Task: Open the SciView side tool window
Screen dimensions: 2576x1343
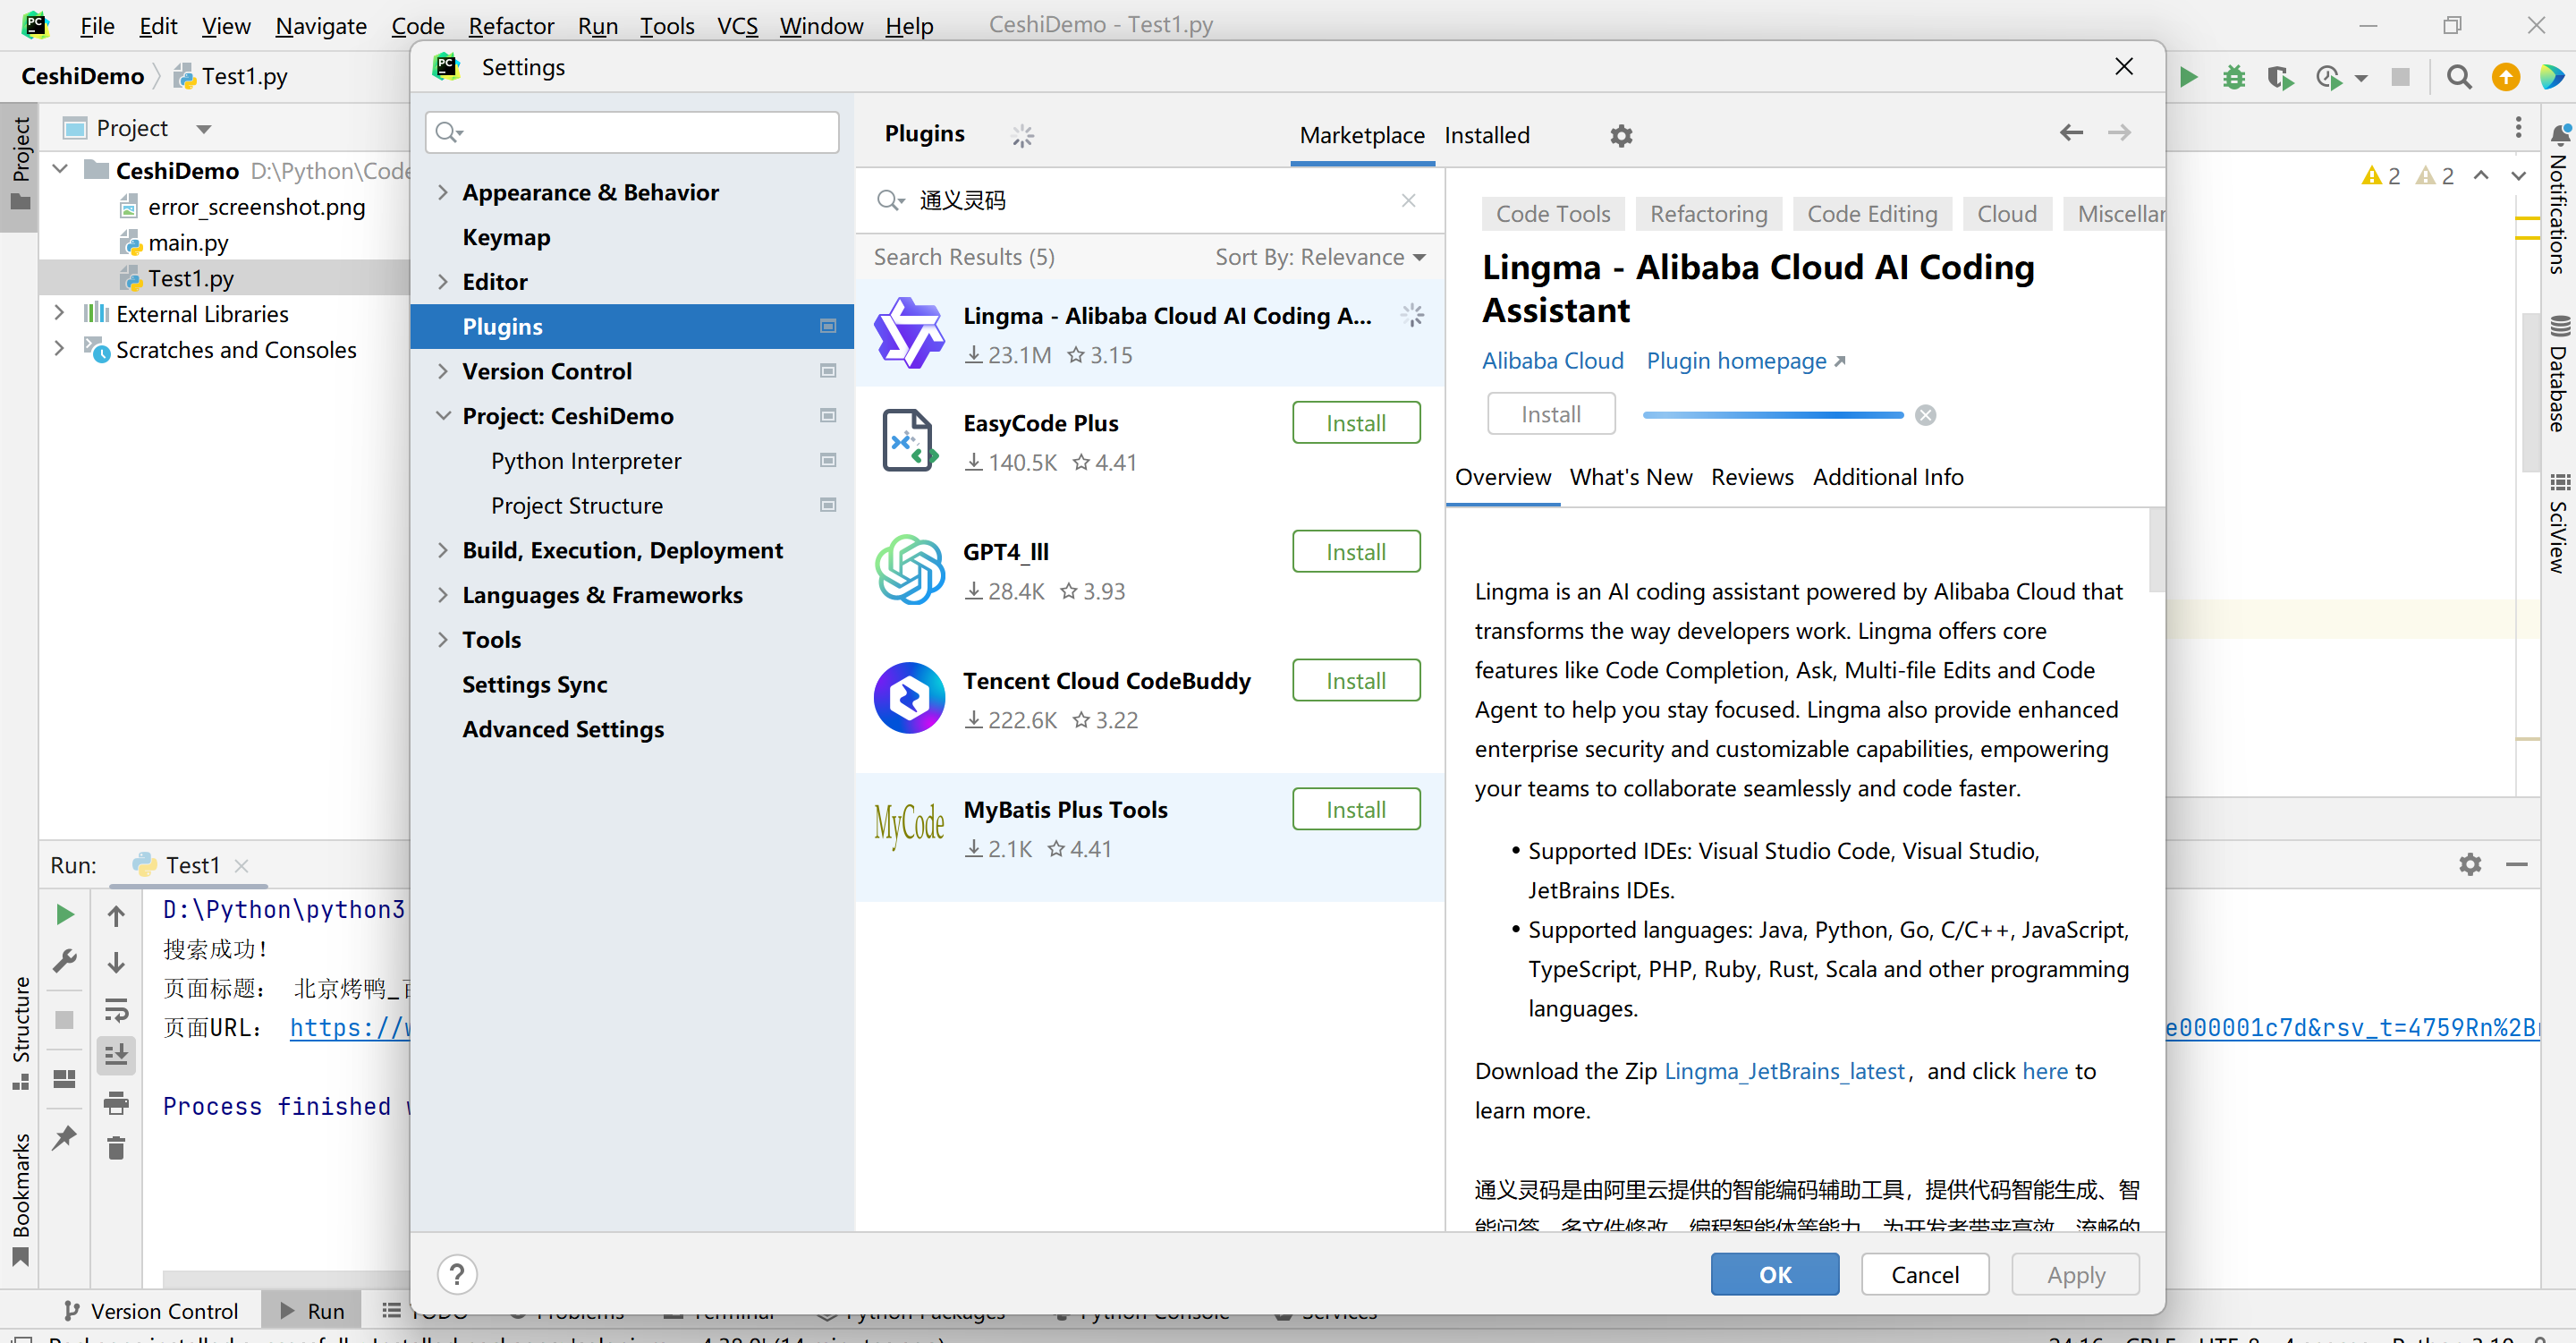Action: tap(2558, 523)
